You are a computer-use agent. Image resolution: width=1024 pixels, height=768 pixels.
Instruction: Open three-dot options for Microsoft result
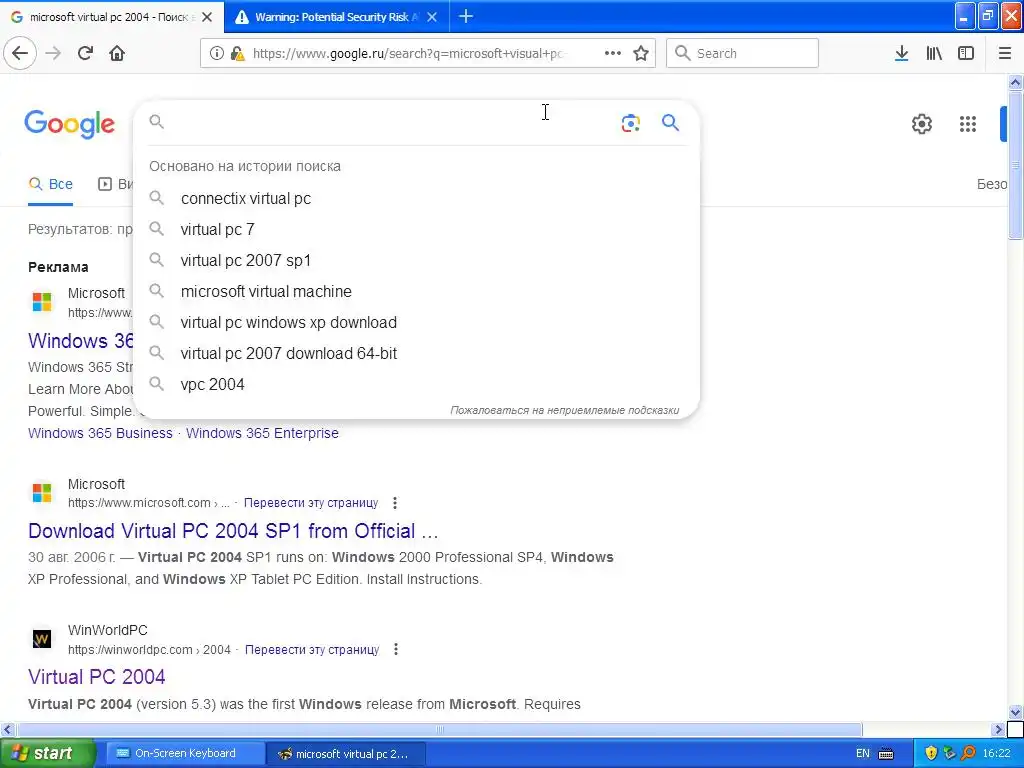394,503
